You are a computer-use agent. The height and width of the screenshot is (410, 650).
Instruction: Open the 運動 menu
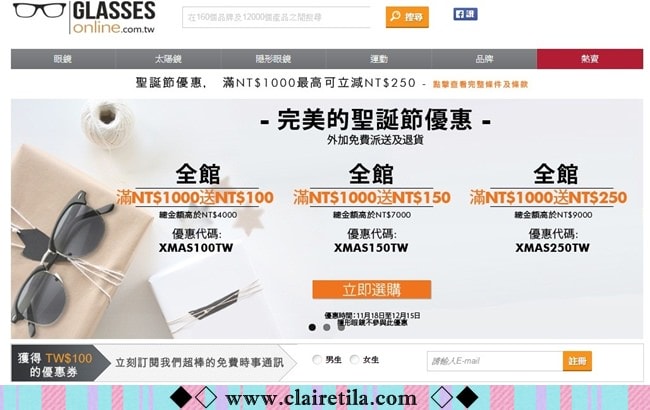point(378,59)
